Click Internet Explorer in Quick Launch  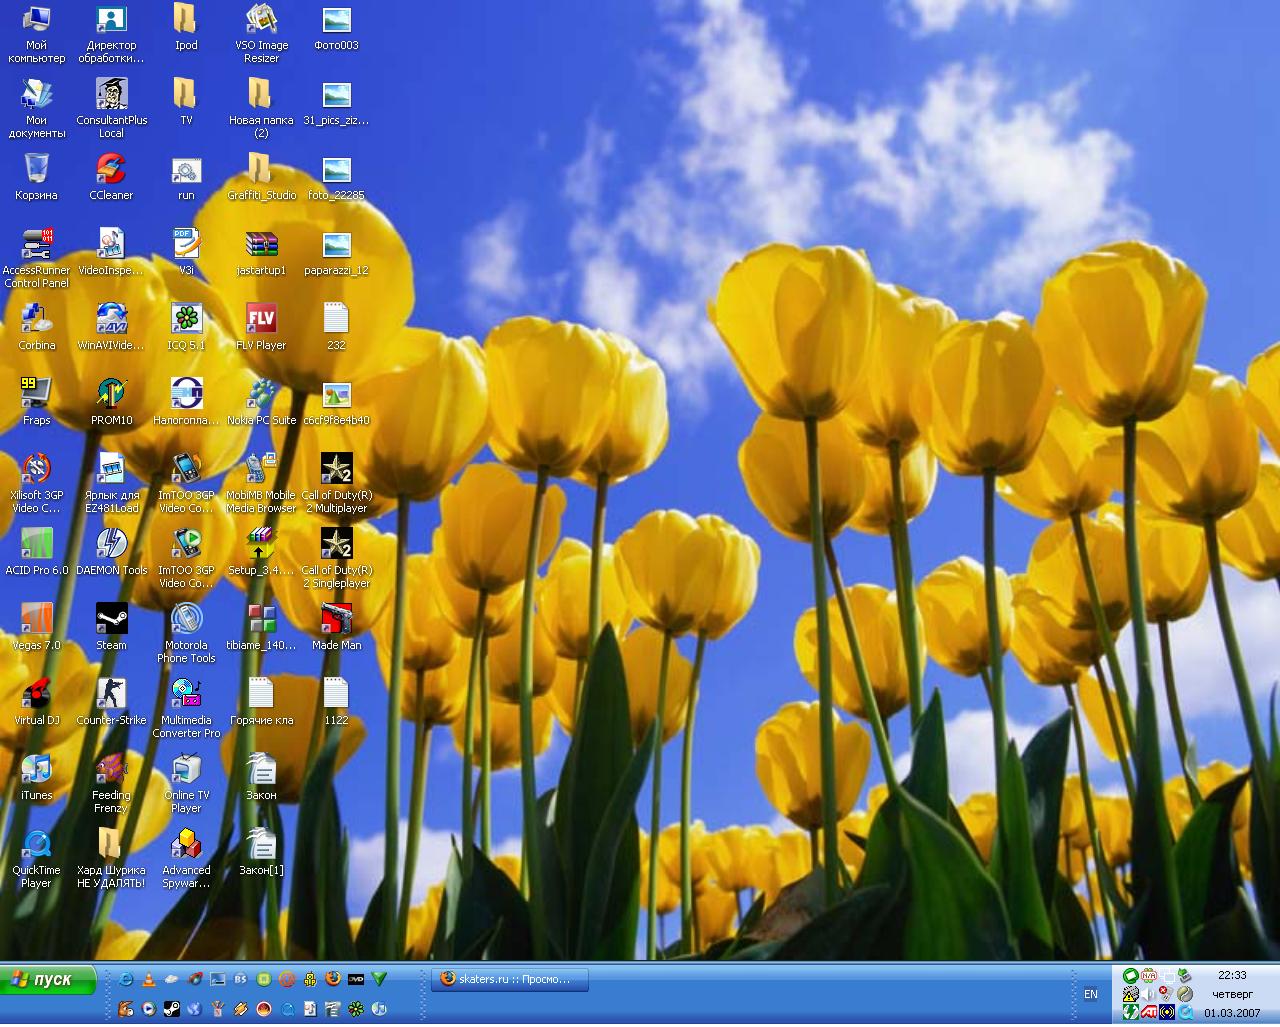coord(126,979)
